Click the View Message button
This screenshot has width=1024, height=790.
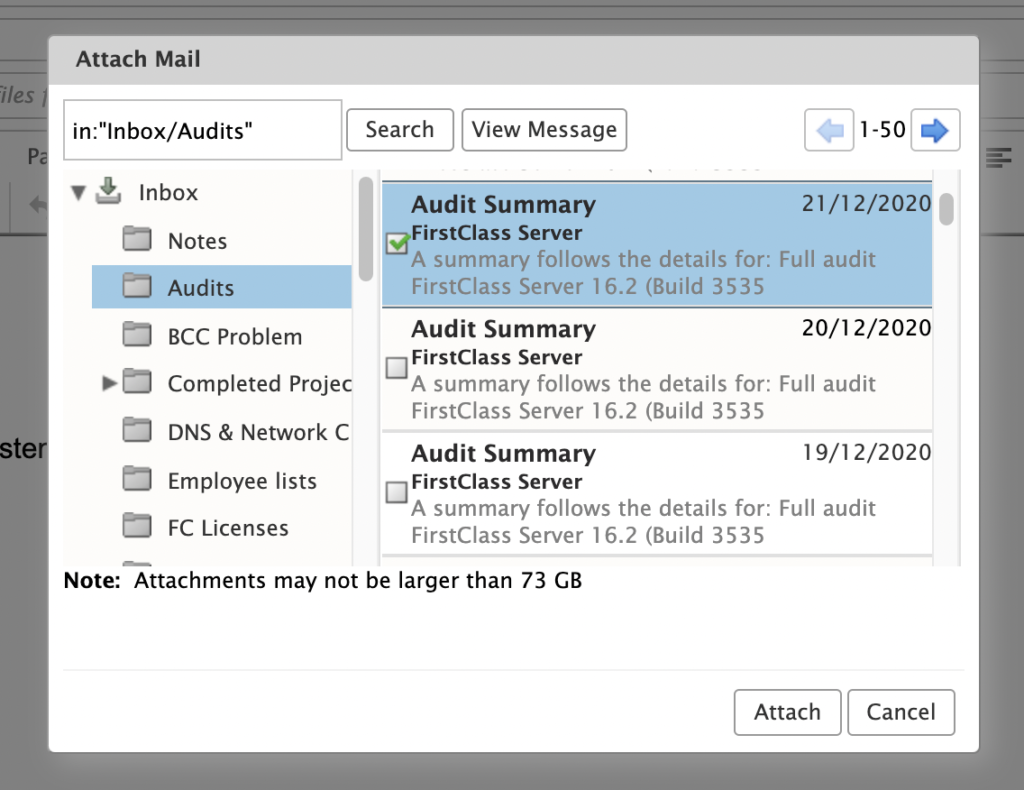click(544, 130)
